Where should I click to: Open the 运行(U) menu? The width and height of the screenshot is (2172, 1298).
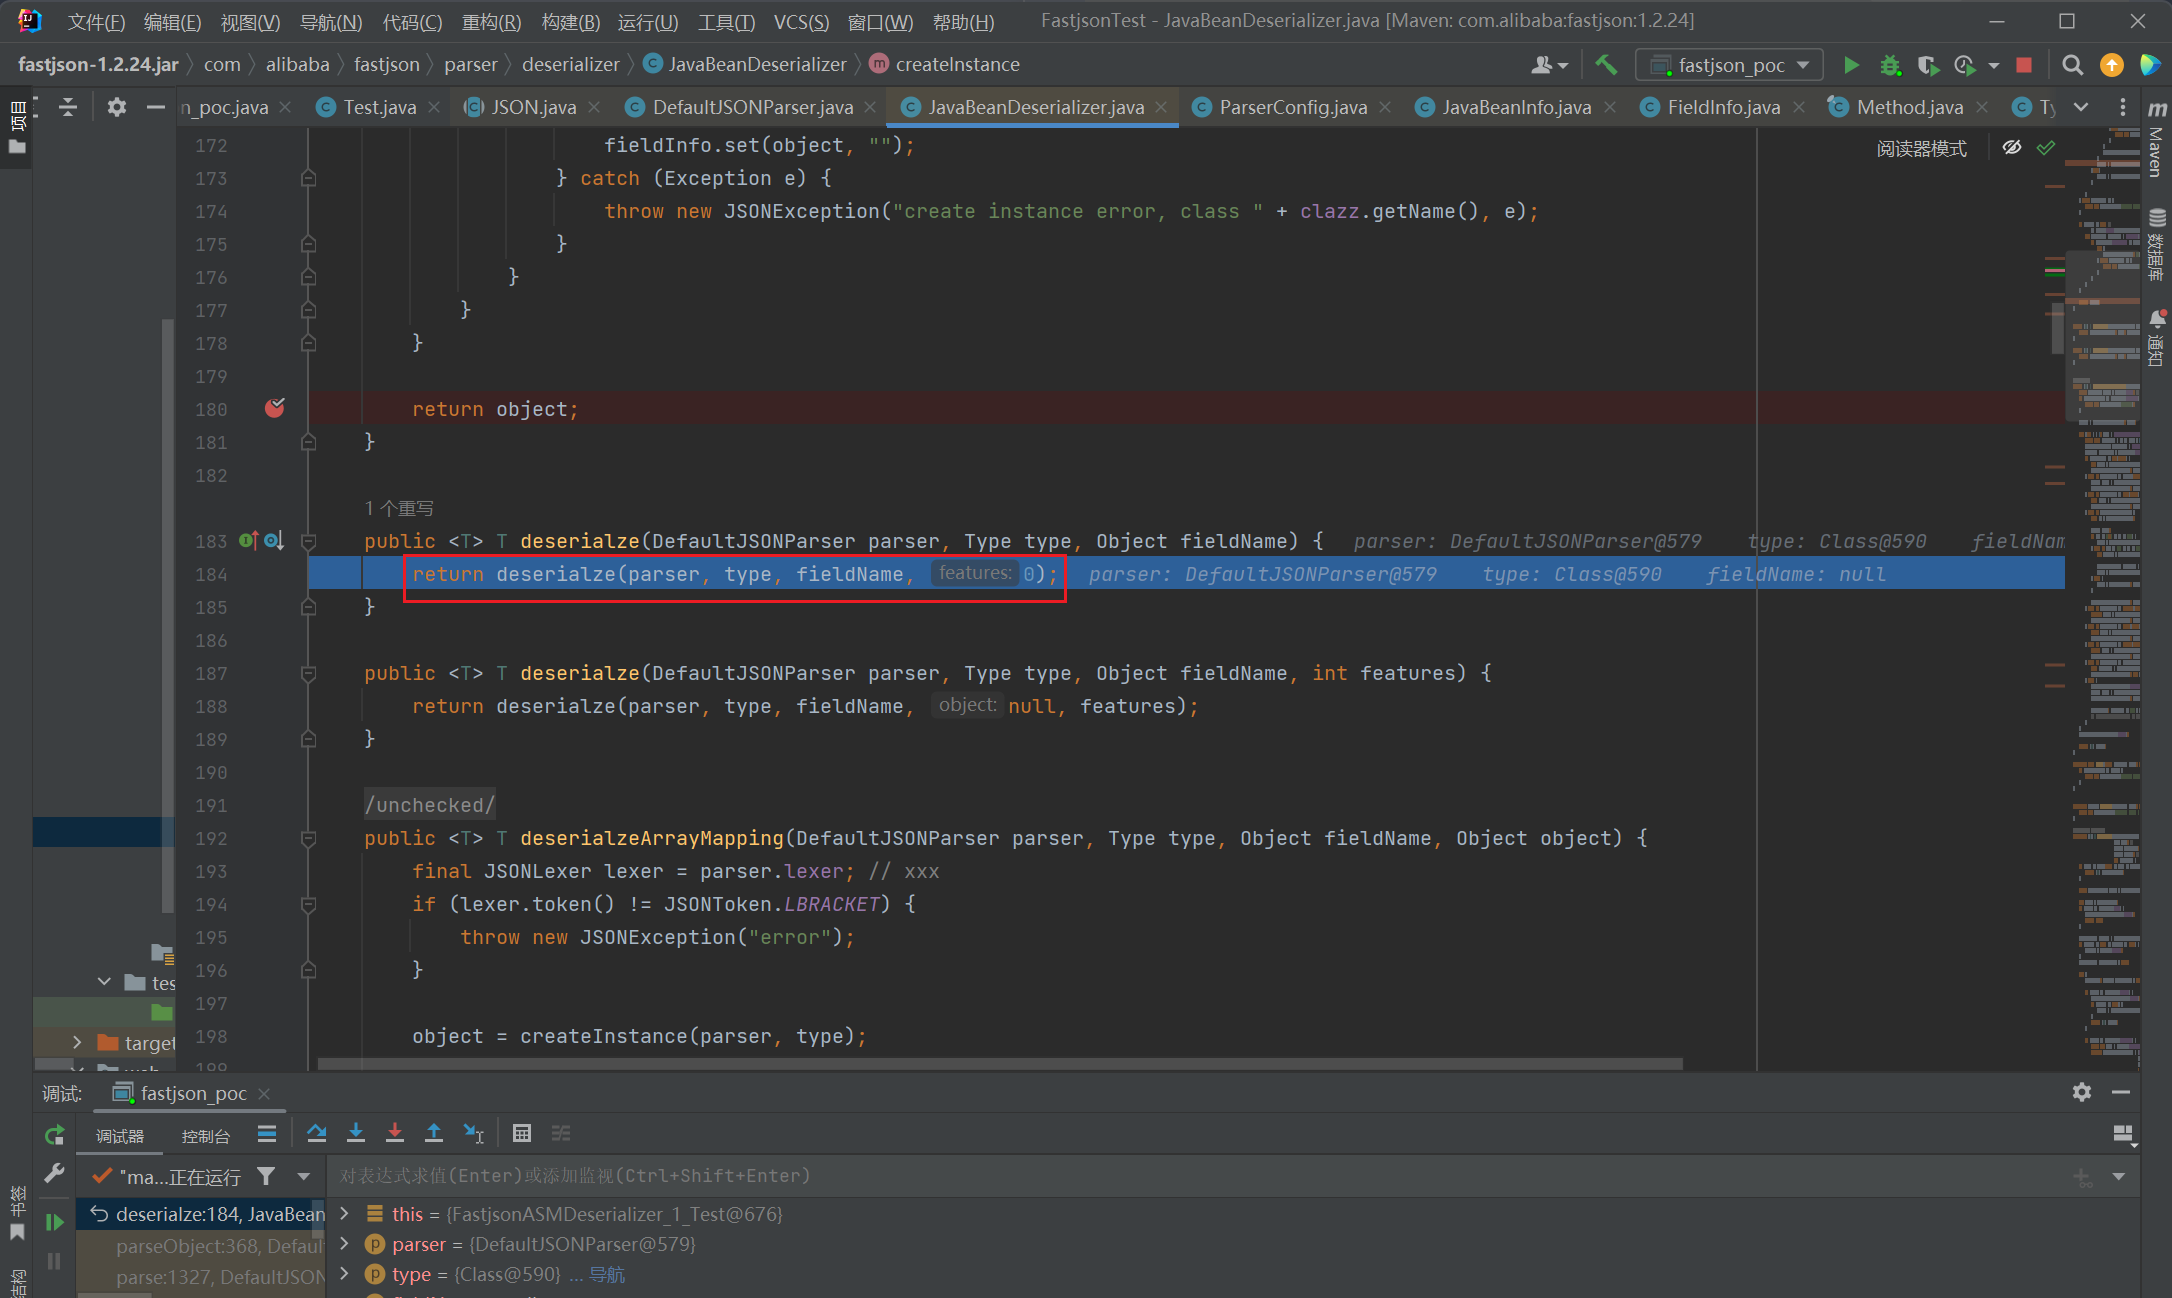click(647, 21)
